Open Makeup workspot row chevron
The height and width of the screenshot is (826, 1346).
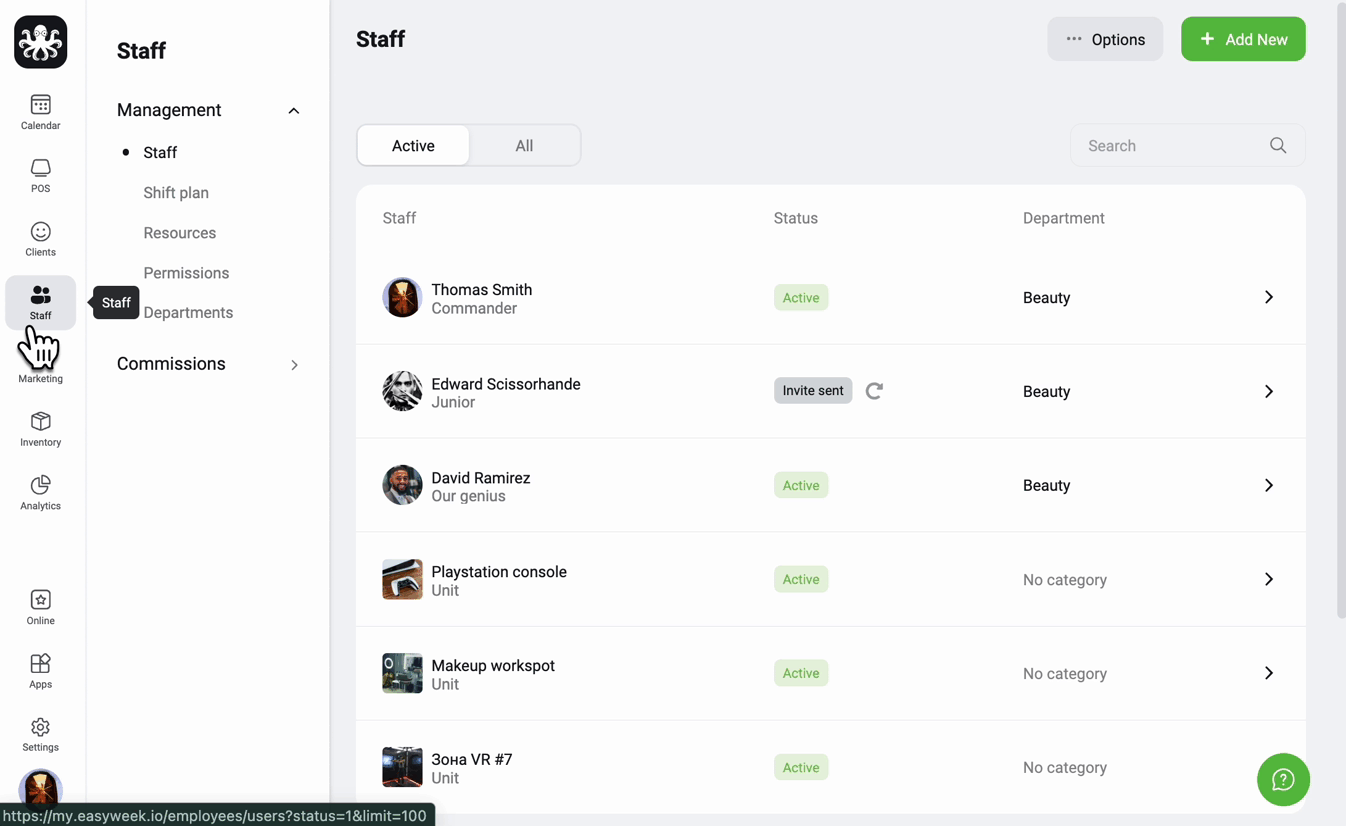[x=1269, y=673]
